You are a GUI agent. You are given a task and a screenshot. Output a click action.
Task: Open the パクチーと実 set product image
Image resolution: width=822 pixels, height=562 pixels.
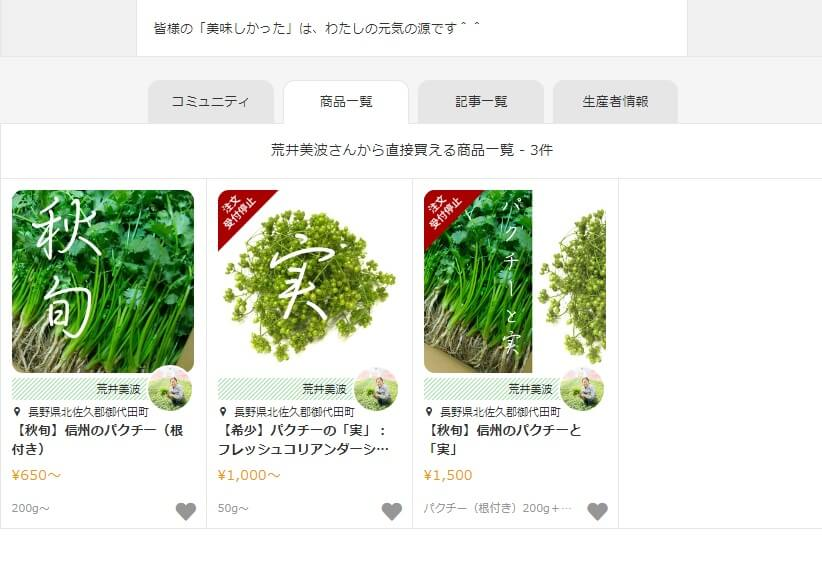click(515, 282)
